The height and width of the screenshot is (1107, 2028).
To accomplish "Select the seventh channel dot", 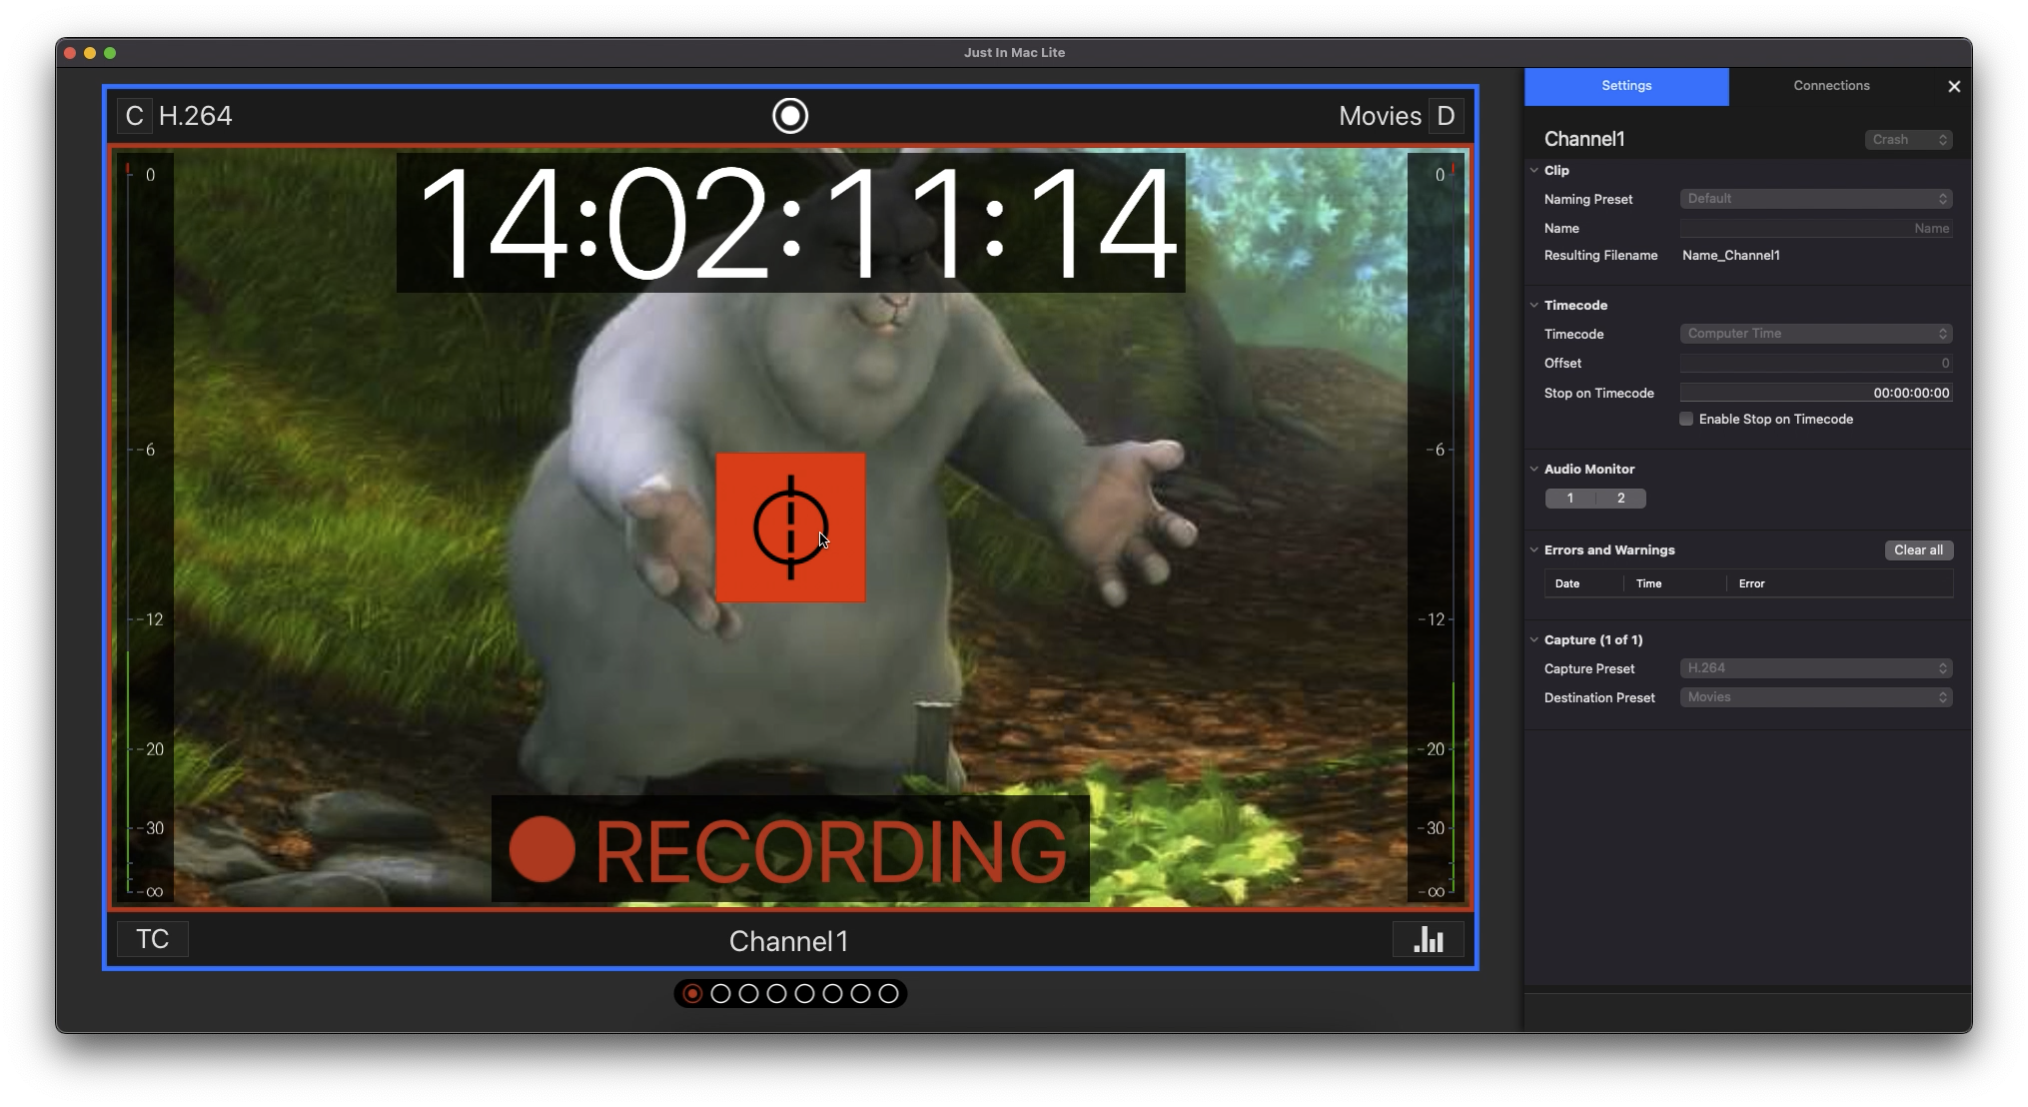I will (860, 994).
